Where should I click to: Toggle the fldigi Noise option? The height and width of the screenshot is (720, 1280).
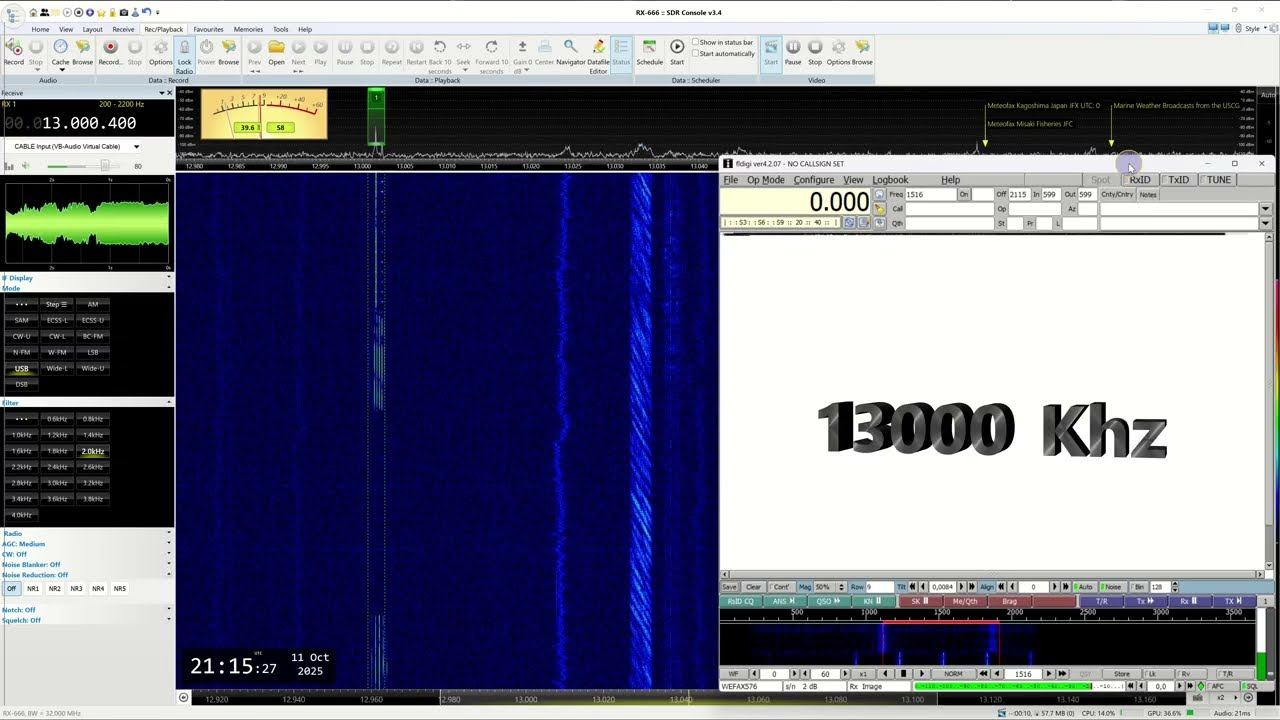[1111, 587]
